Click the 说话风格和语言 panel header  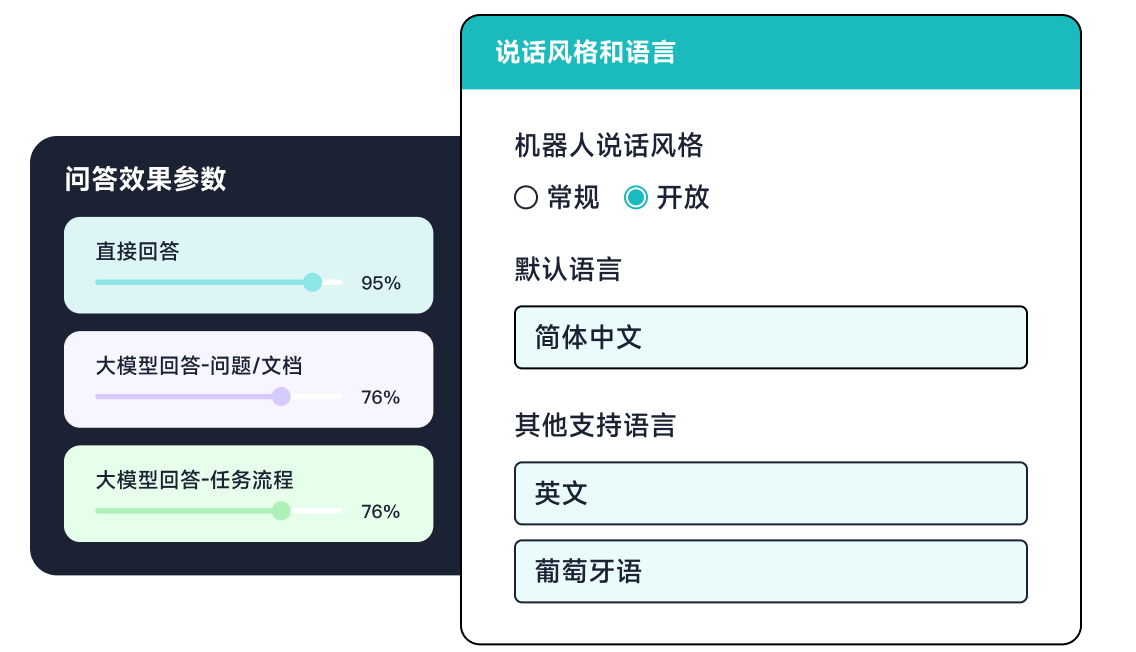click(x=586, y=53)
